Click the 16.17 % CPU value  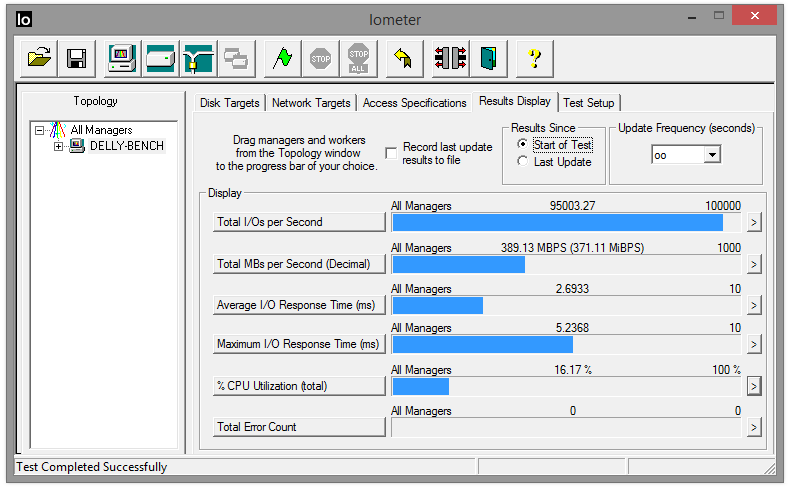coord(573,370)
